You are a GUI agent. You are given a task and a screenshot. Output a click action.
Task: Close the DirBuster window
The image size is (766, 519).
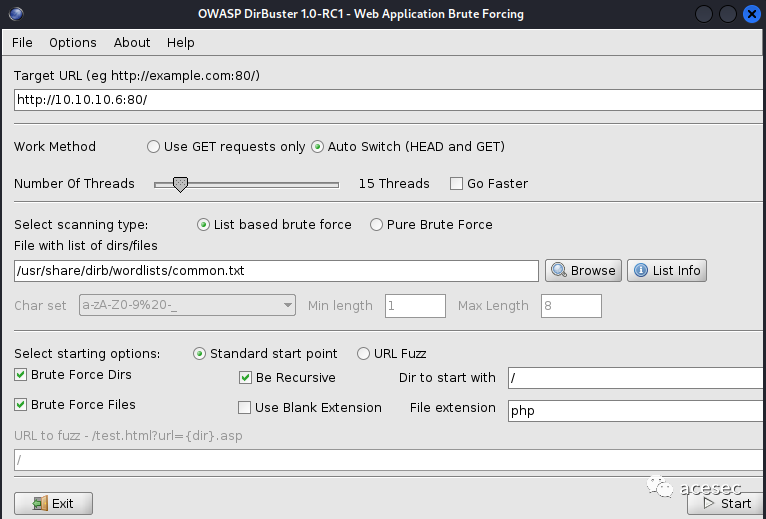pos(752,14)
